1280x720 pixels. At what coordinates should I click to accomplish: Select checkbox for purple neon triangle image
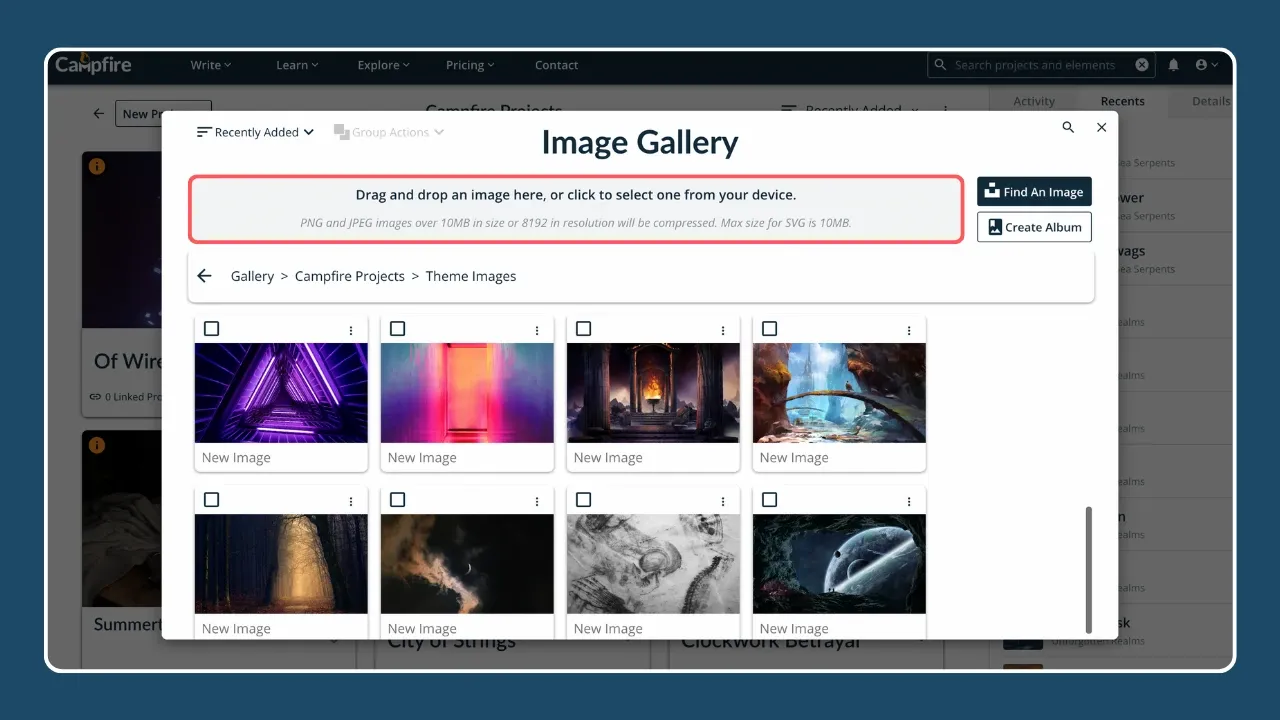click(x=212, y=329)
